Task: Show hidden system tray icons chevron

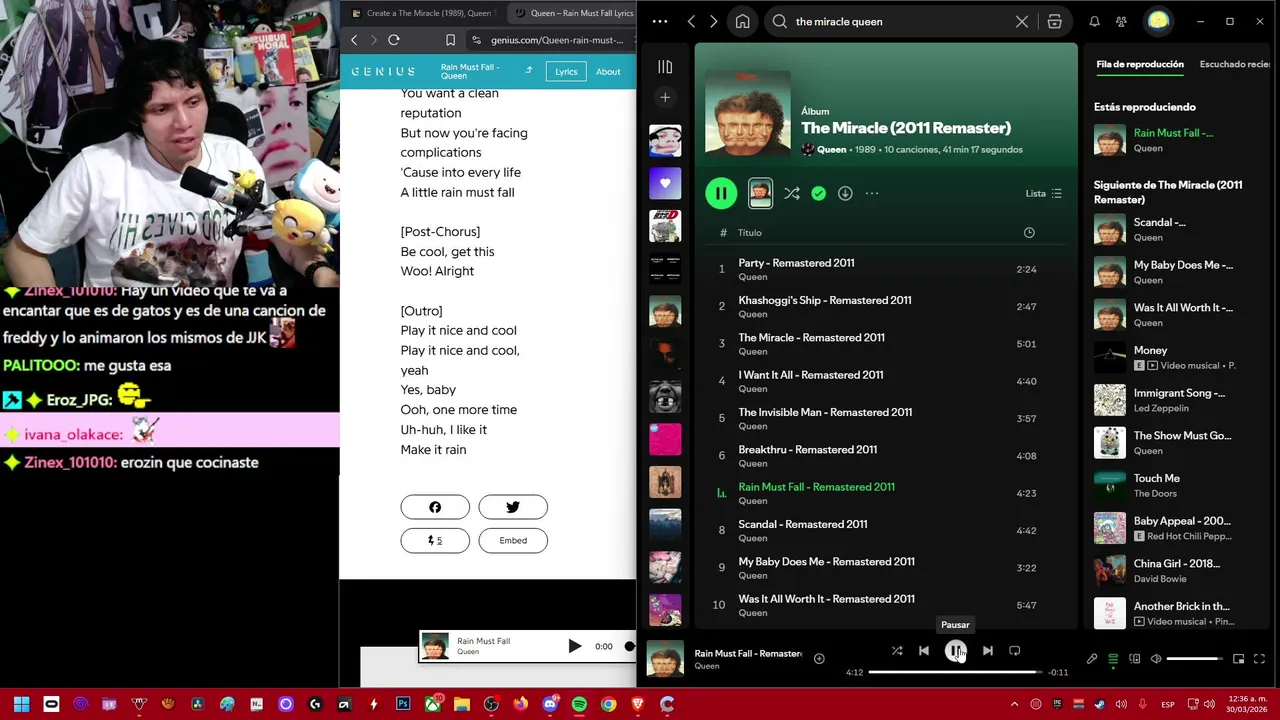Action: coord(1014,704)
